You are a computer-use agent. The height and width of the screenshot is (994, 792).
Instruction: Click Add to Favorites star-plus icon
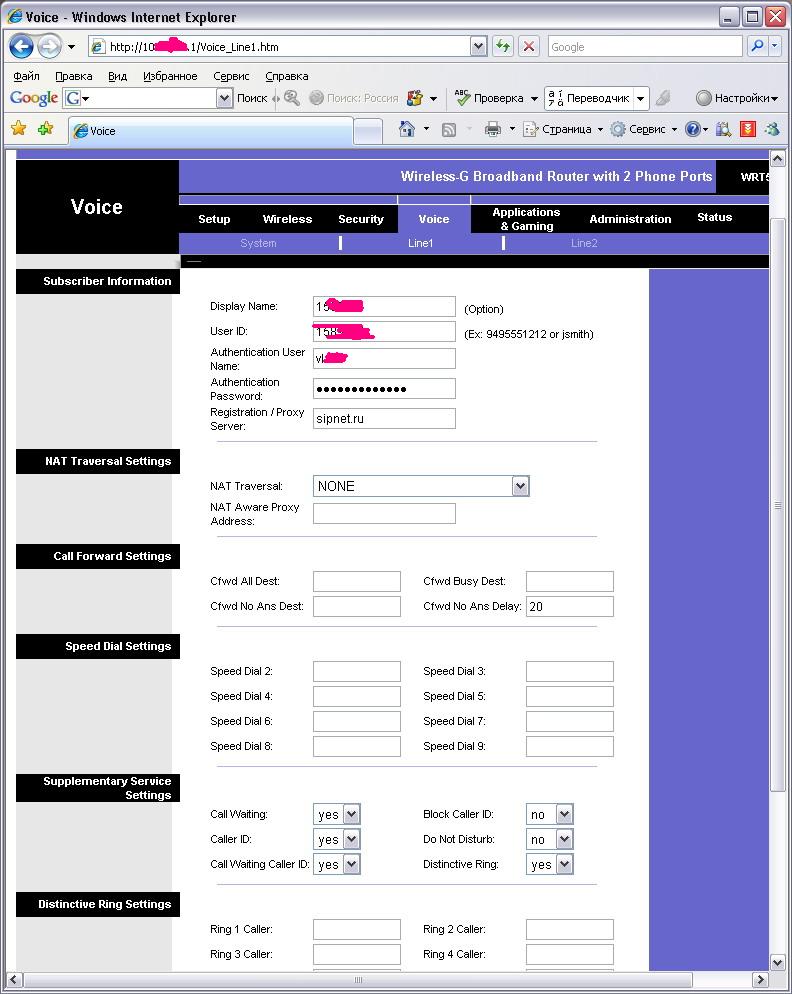coord(45,129)
